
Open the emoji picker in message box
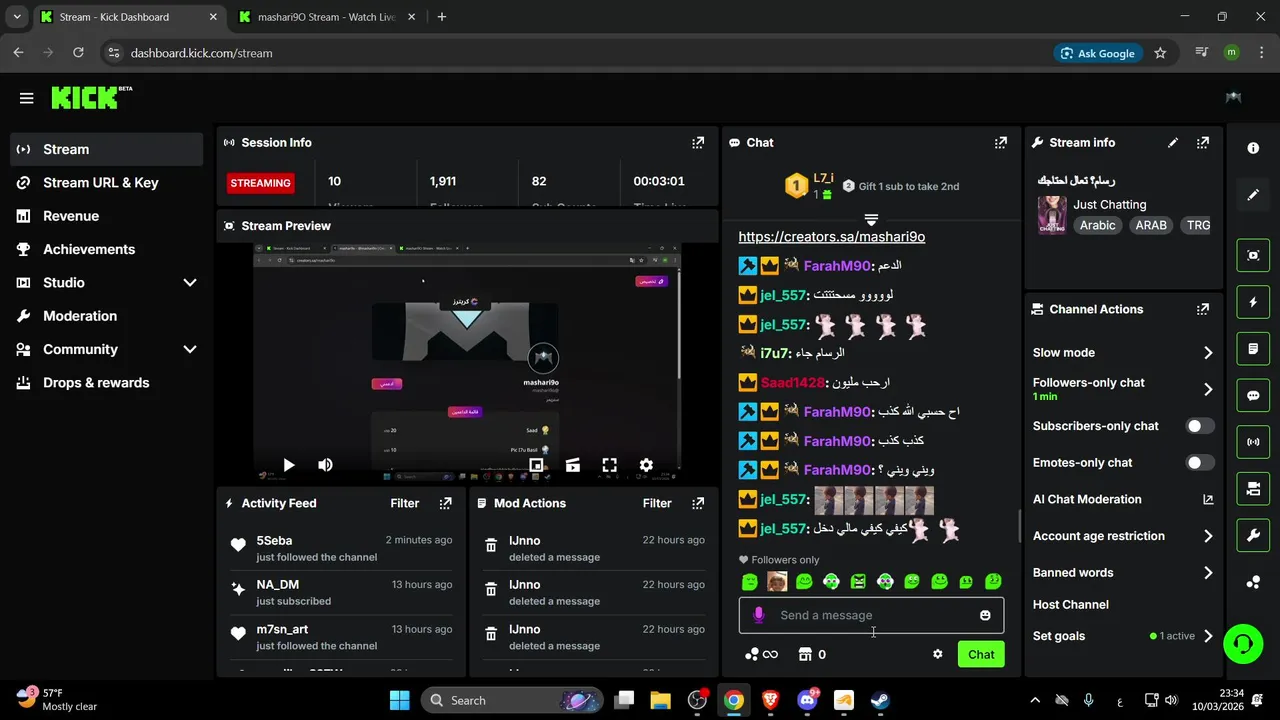click(985, 615)
